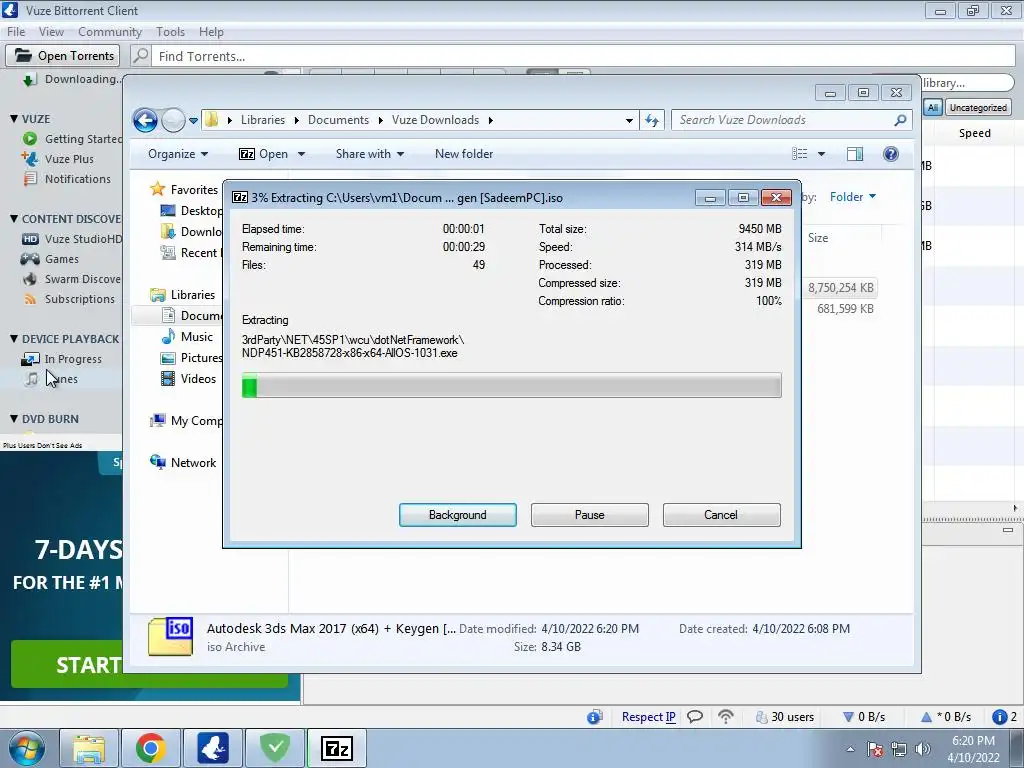Toggle the Uncategorized filter in Vuze
This screenshot has height=768, width=1024.
click(978, 108)
